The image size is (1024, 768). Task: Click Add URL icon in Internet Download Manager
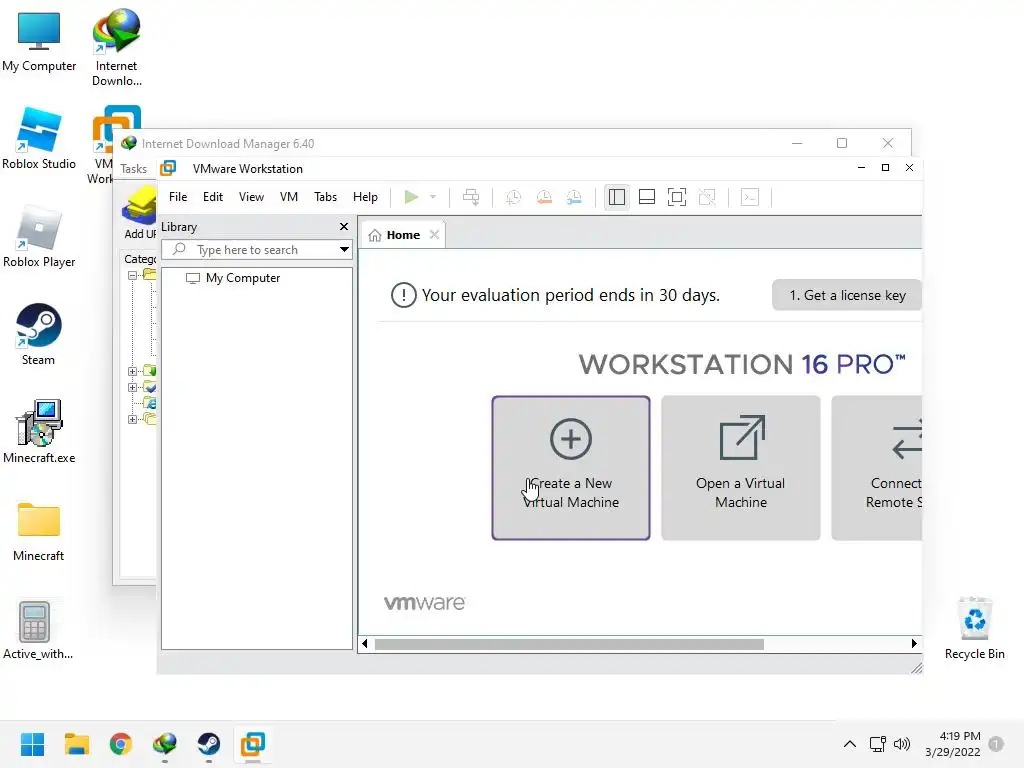tap(139, 213)
